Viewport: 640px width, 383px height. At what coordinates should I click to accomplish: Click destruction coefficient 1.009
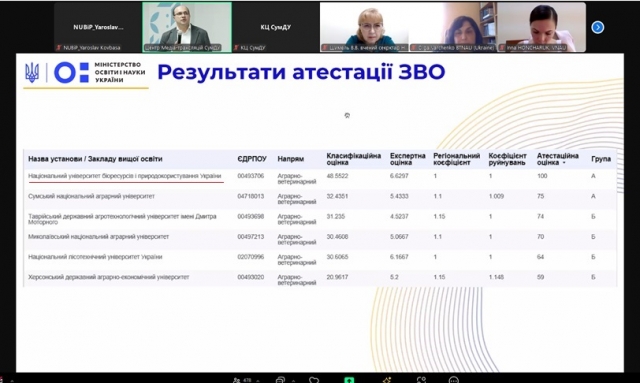[x=496, y=196]
